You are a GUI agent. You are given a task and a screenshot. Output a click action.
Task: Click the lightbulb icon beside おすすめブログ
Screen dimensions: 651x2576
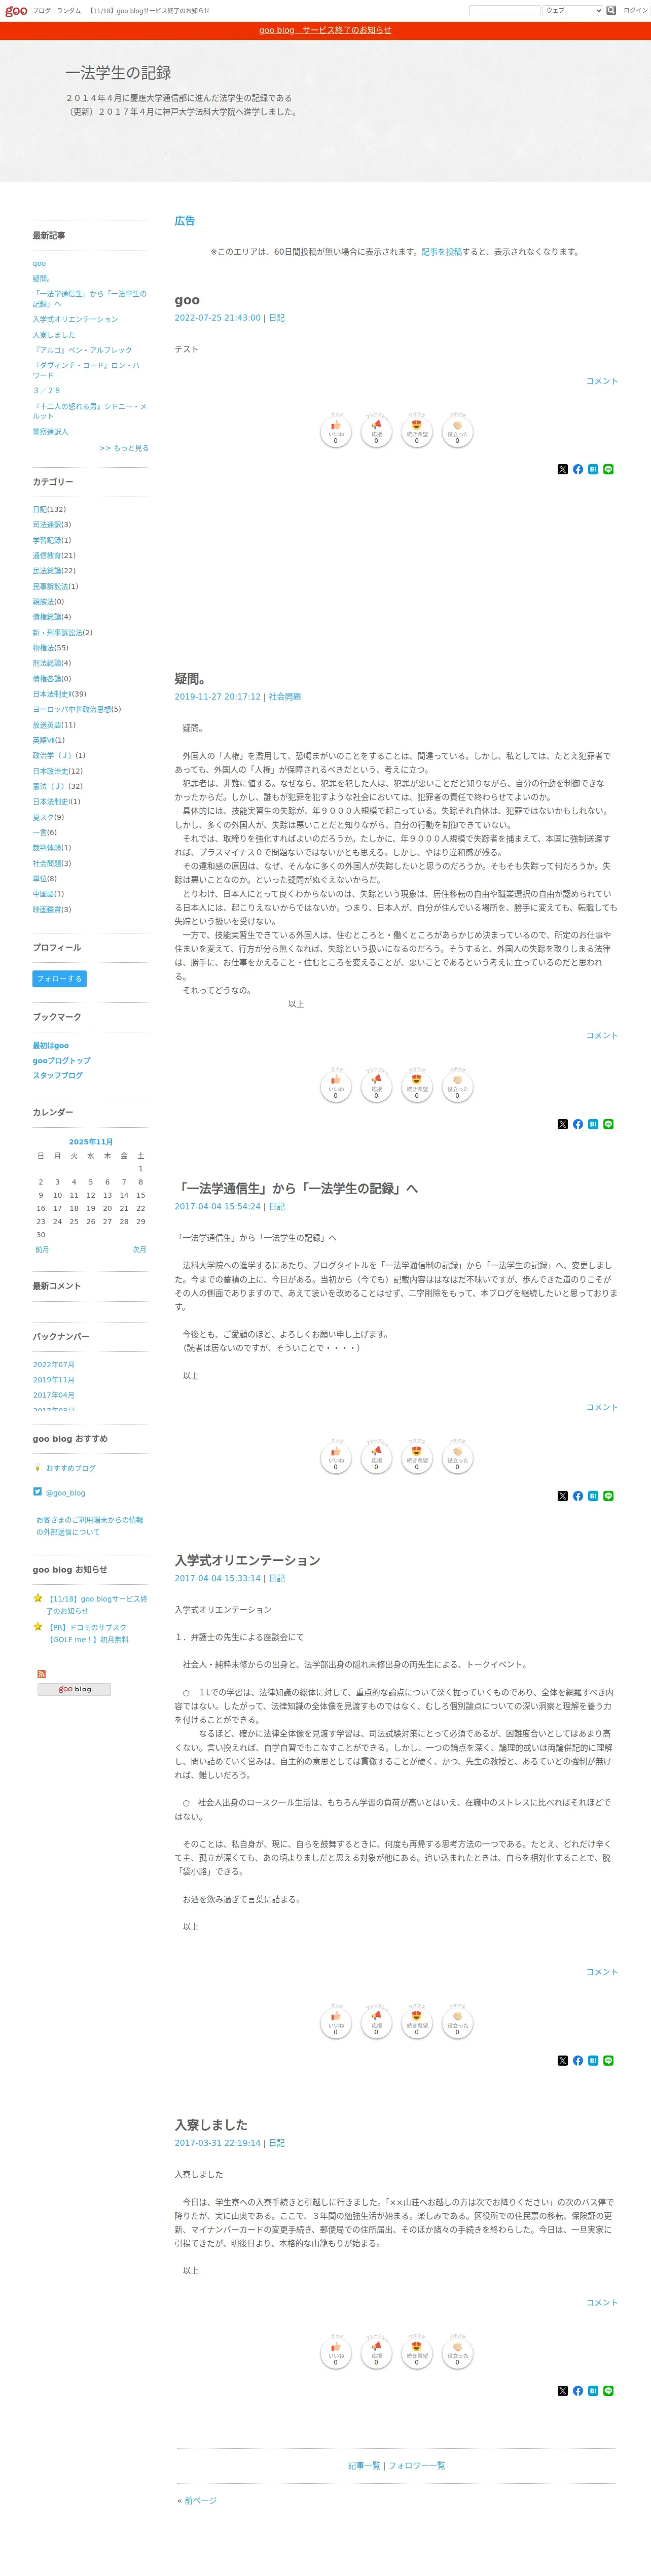(37, 1468)
